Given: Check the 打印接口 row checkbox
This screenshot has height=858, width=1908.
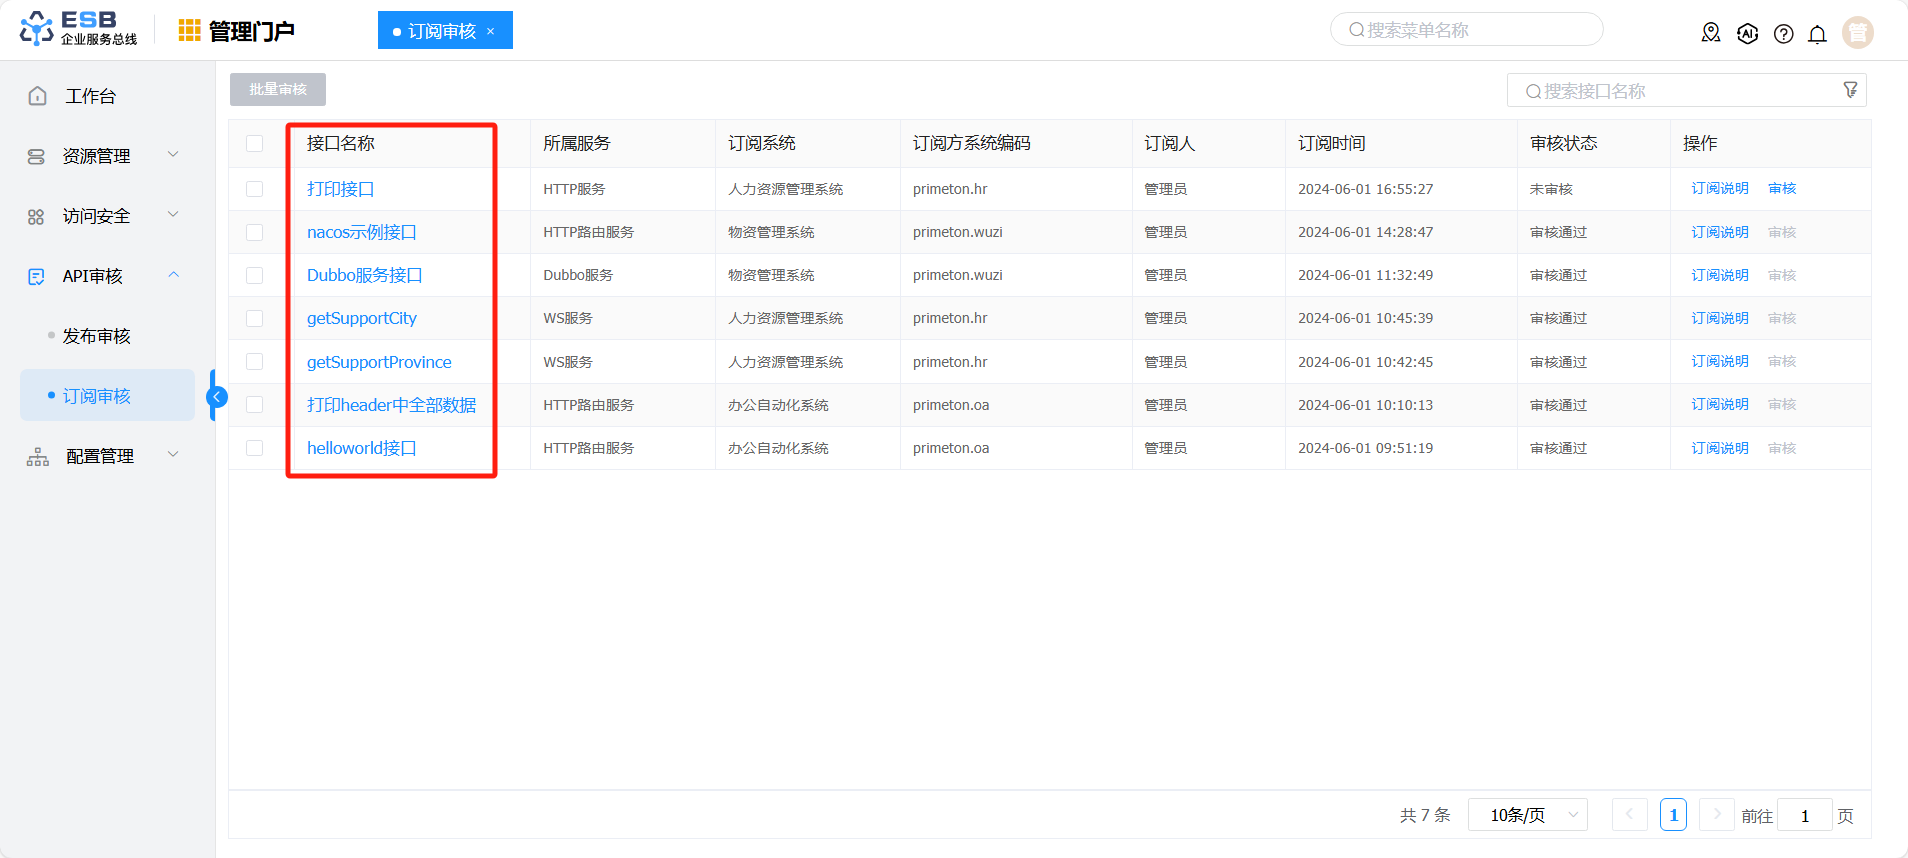Looking at the screenshot, I should click(255, 189).
